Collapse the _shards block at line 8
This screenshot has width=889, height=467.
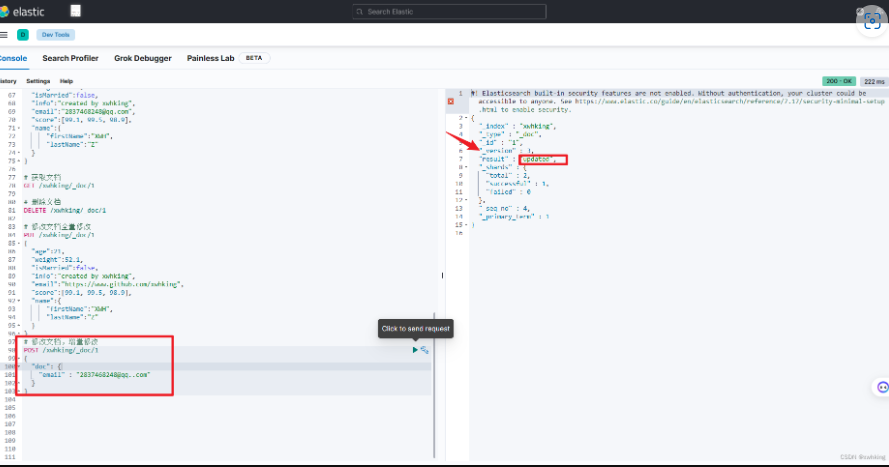[x=466, y=167]
